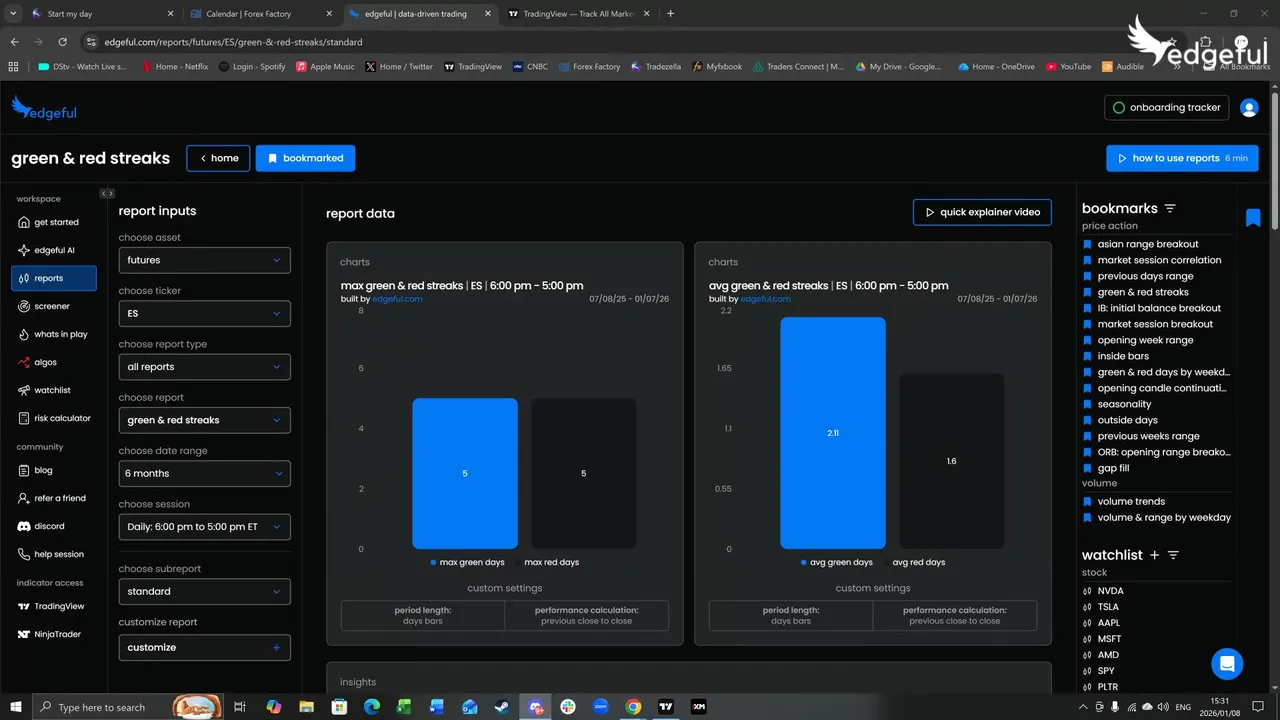Open refer a friend

tap(54, 498)
